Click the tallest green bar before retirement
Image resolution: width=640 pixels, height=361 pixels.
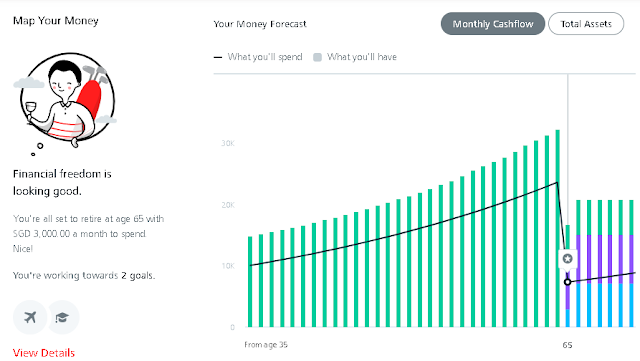click(x=558, y=229)
